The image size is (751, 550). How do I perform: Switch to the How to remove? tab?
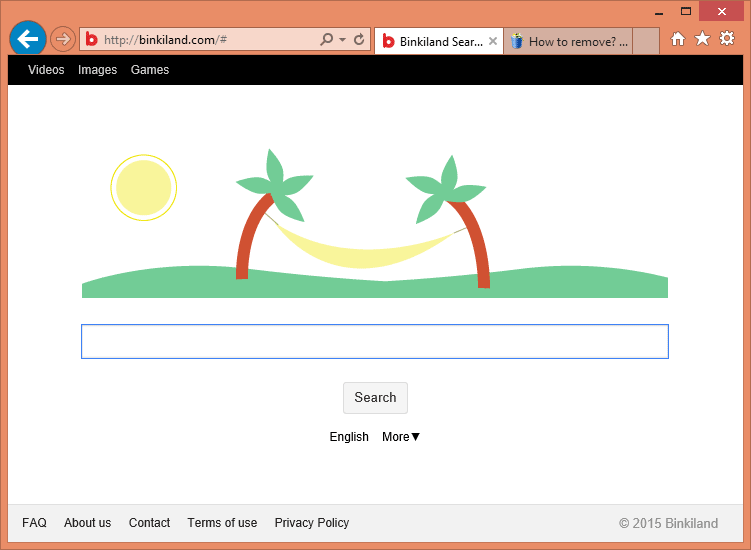568,42
